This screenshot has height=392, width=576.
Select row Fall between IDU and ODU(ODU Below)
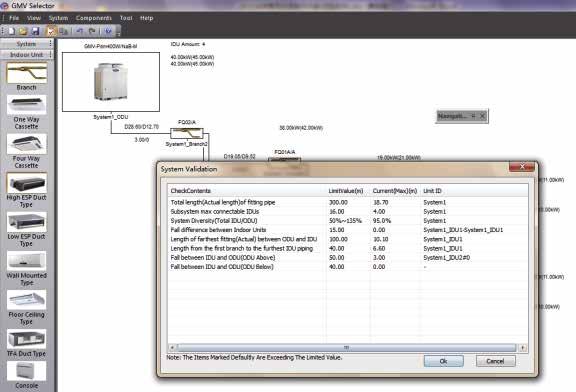click(348, 267)
